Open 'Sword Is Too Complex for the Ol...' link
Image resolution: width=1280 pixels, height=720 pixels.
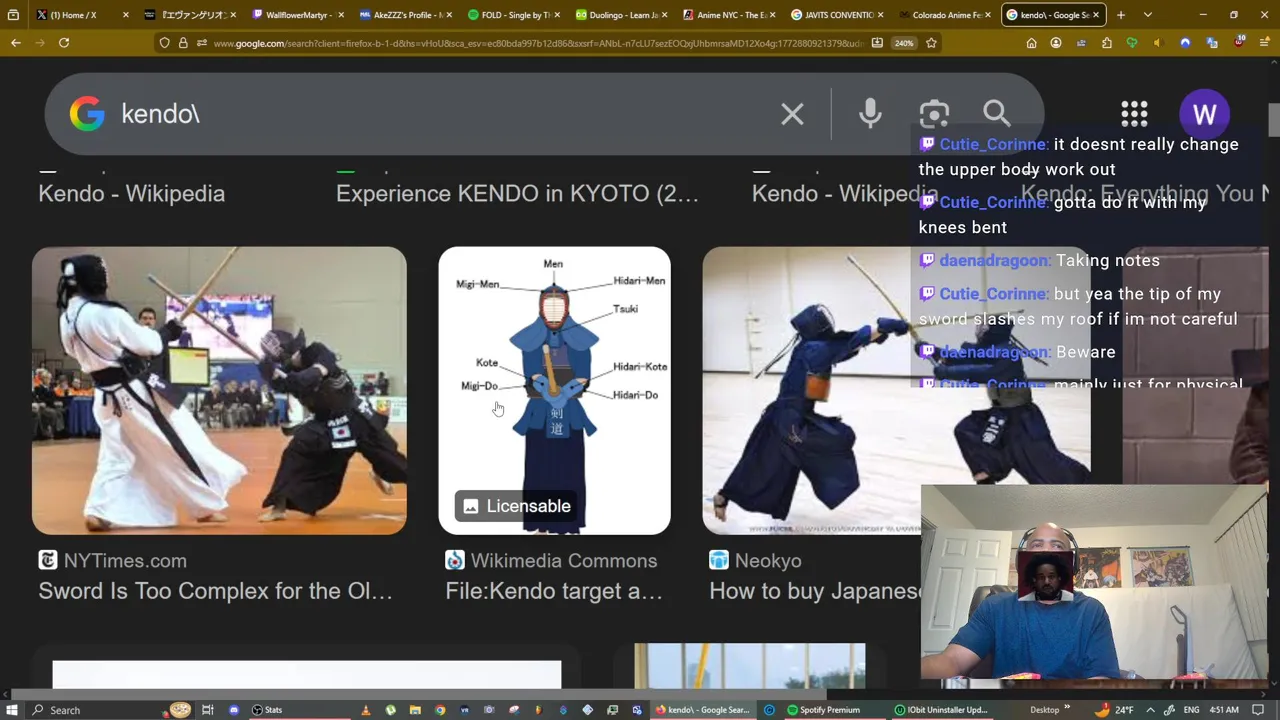(215, 591)
